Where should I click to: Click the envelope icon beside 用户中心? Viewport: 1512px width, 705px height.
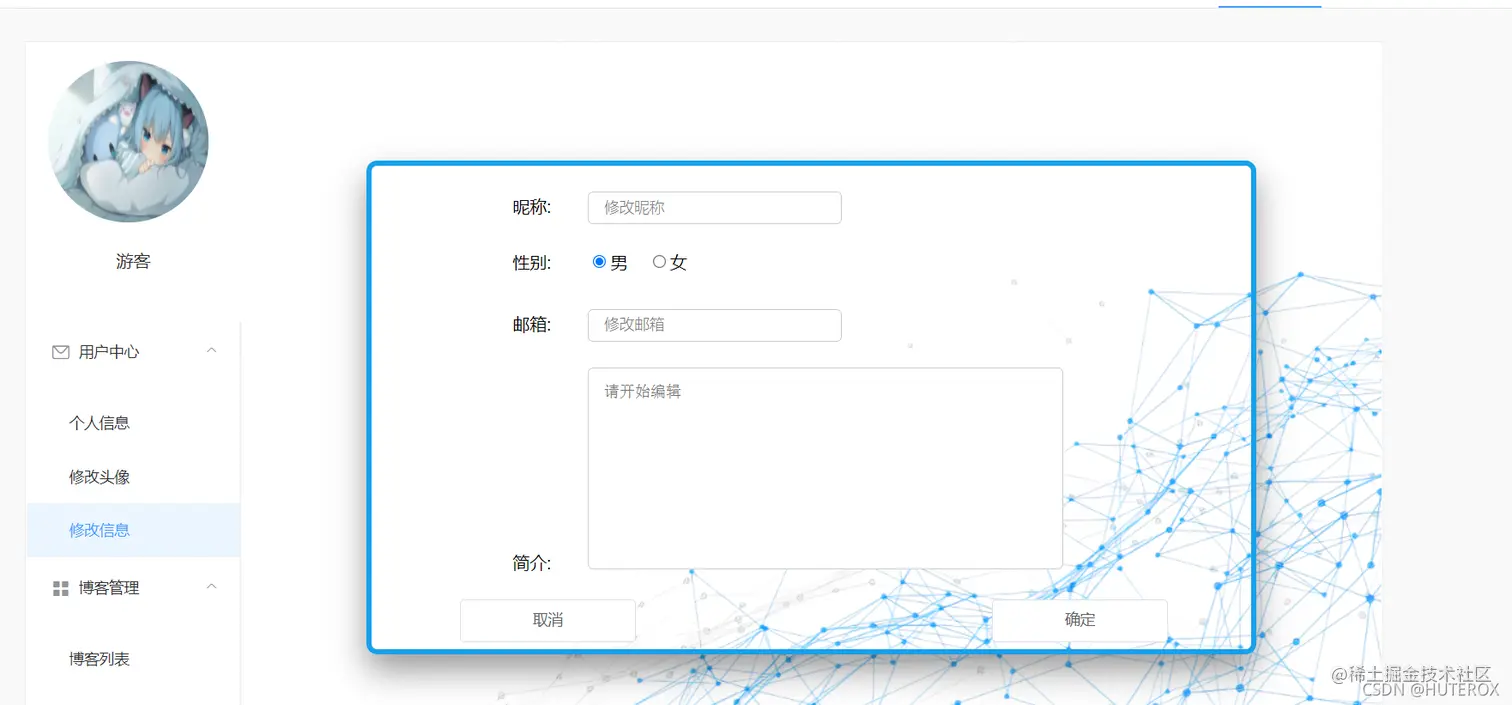(59, 351)
